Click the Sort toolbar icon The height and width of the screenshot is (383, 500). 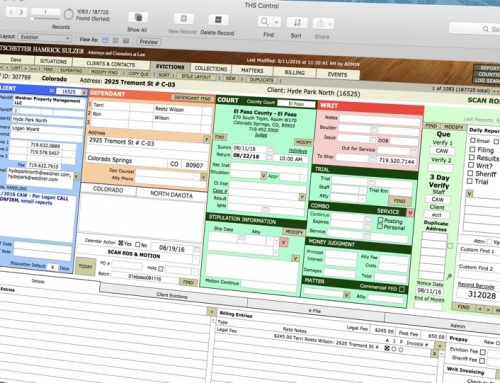click(297, 23)
